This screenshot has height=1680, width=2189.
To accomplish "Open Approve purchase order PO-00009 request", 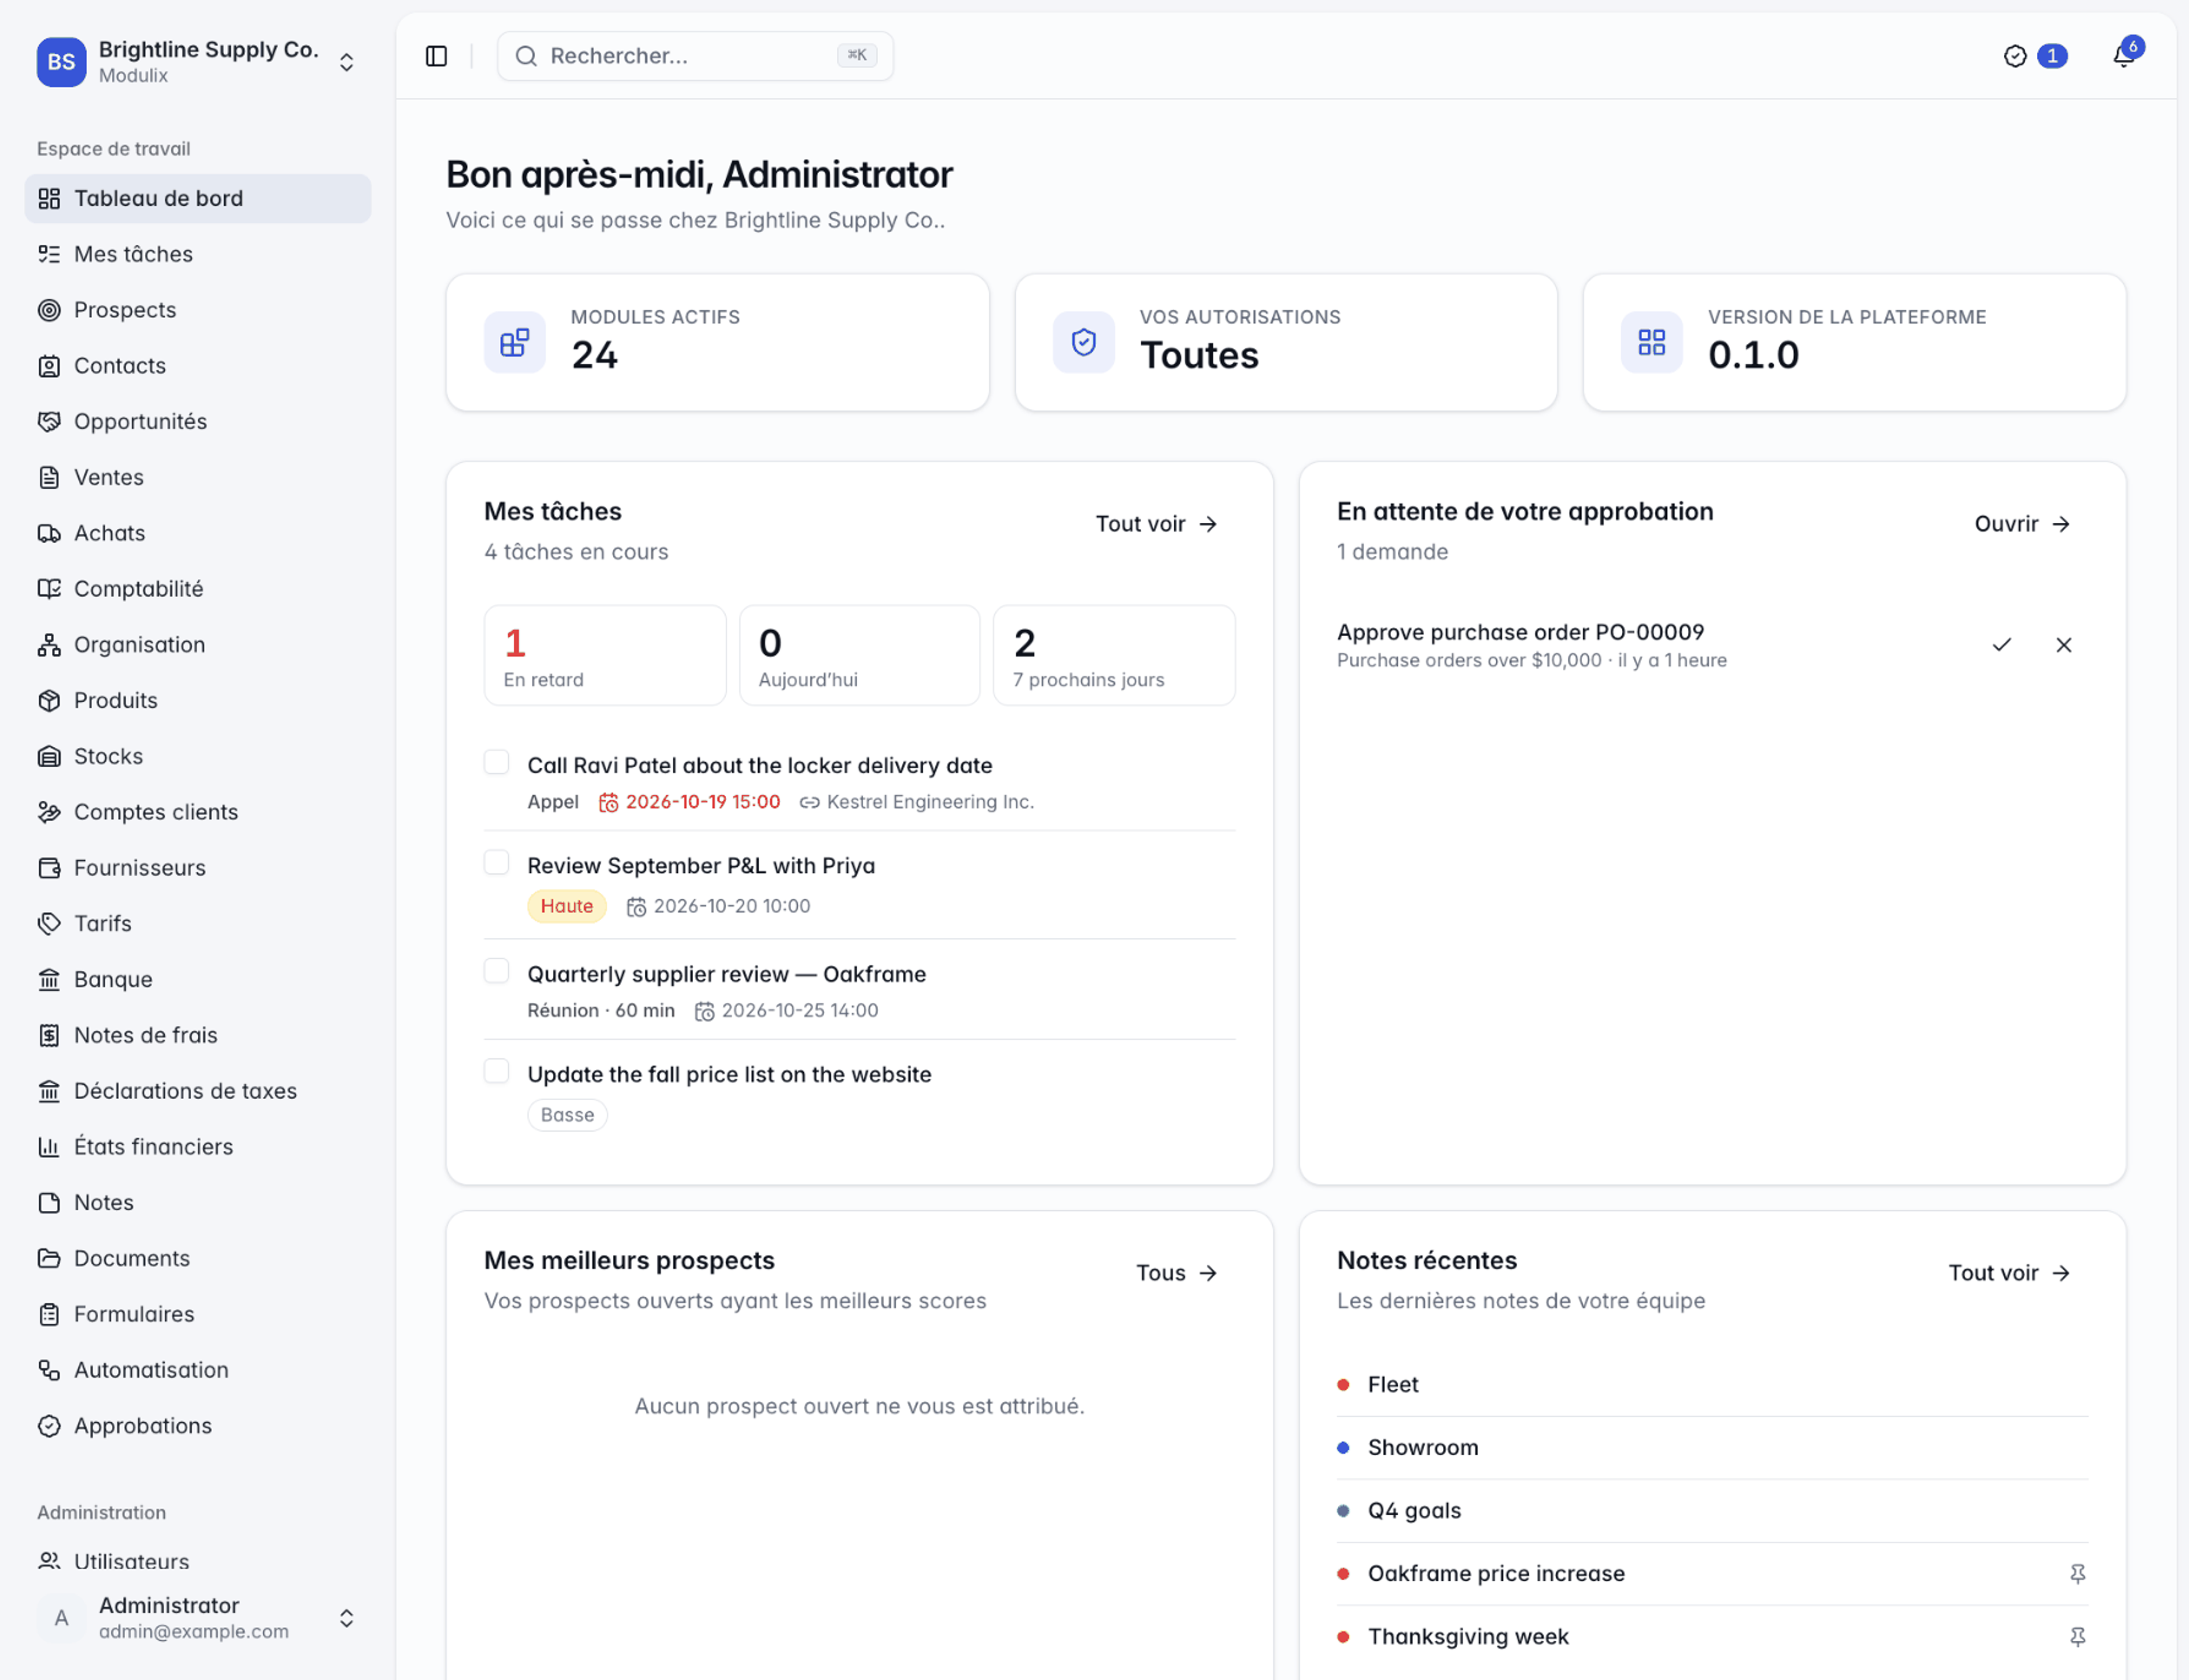I will pyautogui.click(x=1520, y=633).
